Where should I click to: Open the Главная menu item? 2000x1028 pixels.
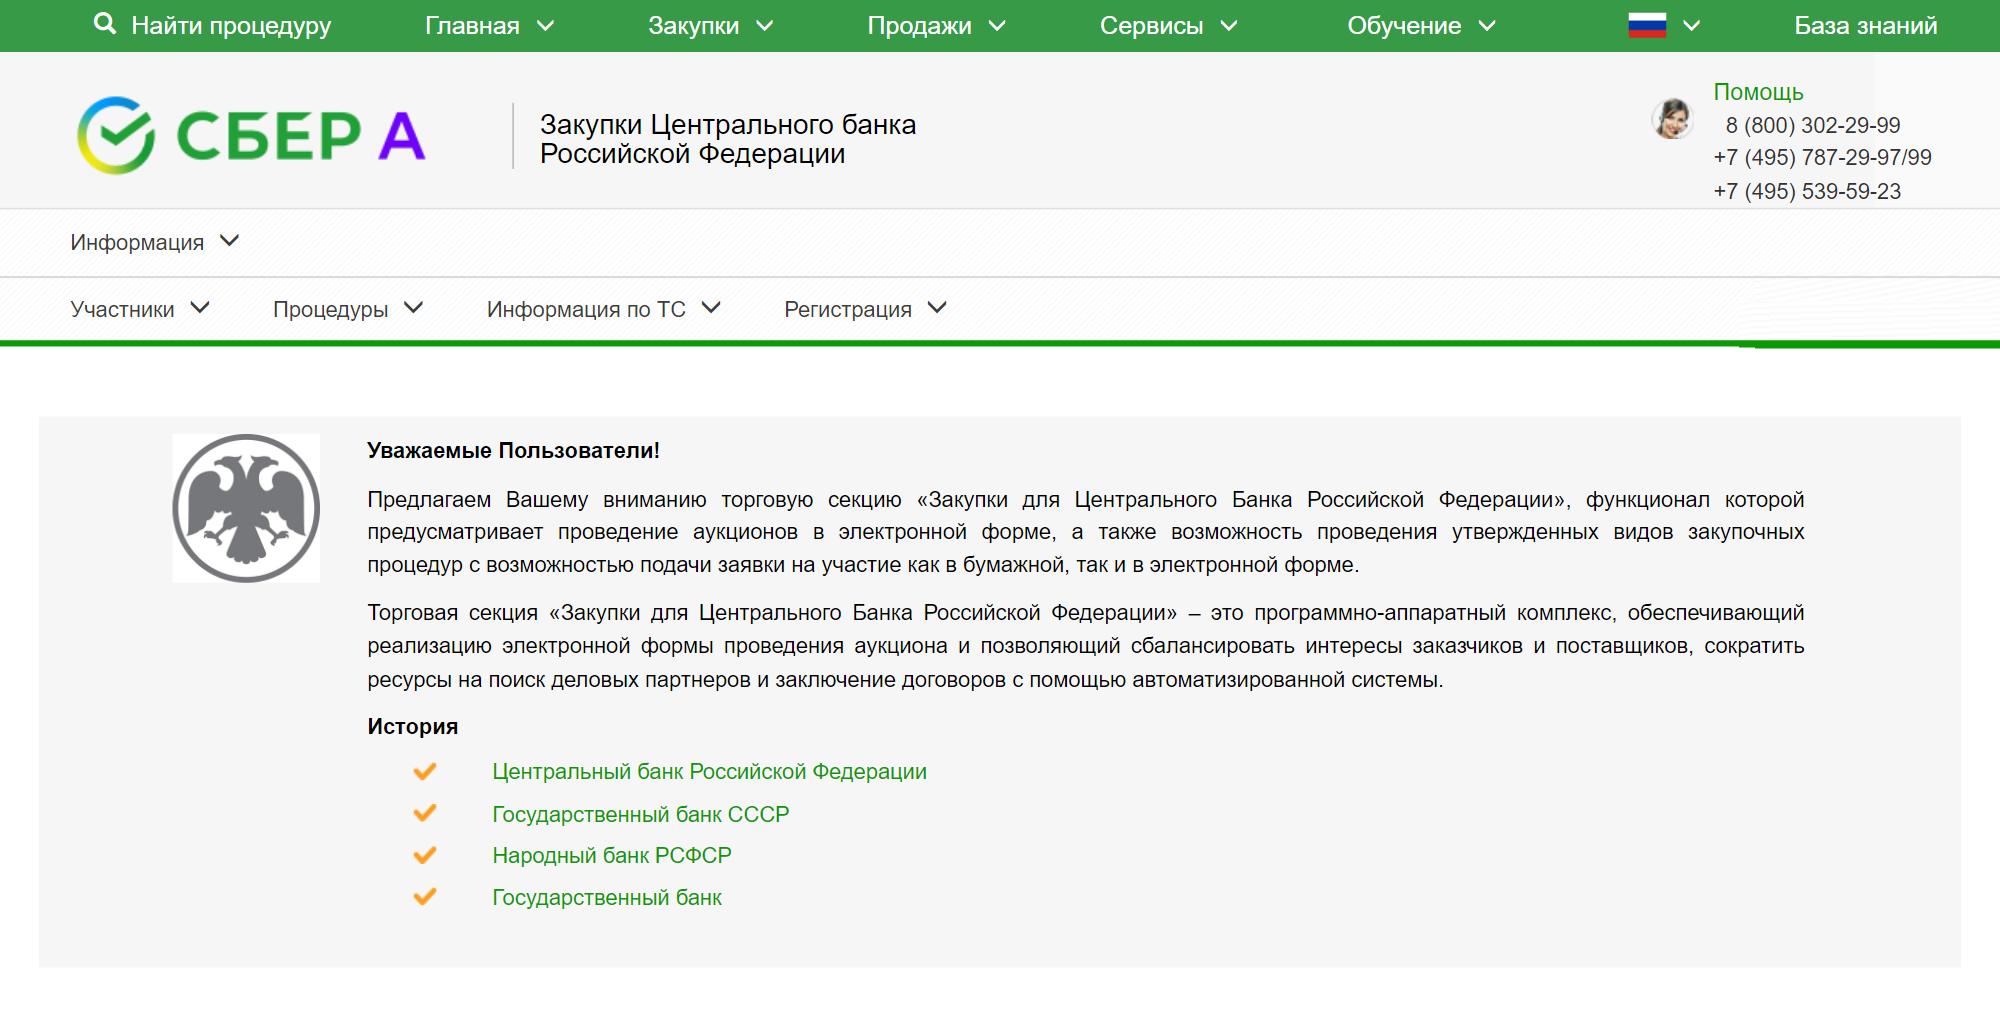pyautogui.click(x=472, y=26)
